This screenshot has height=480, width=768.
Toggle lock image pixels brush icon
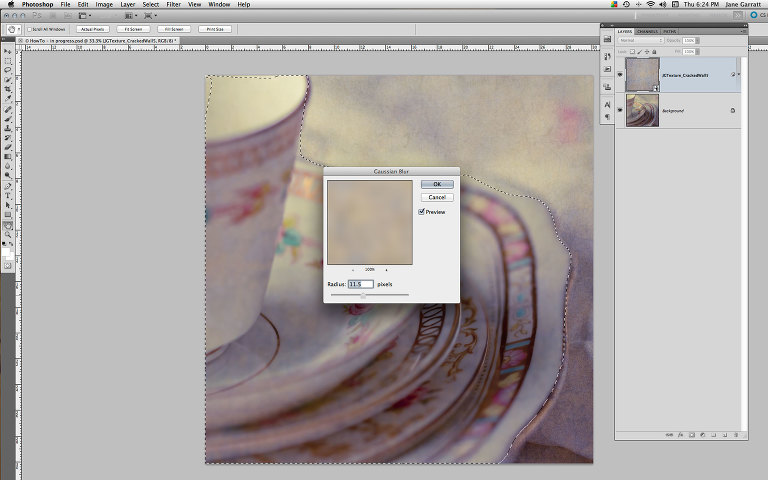(x=640, y=51)
